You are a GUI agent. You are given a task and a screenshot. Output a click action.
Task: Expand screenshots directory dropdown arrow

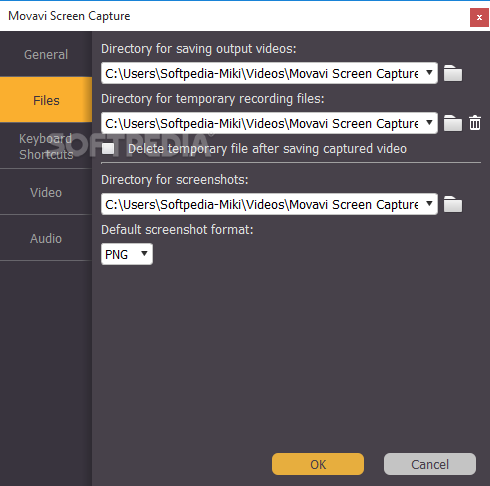tap(429, 204)
